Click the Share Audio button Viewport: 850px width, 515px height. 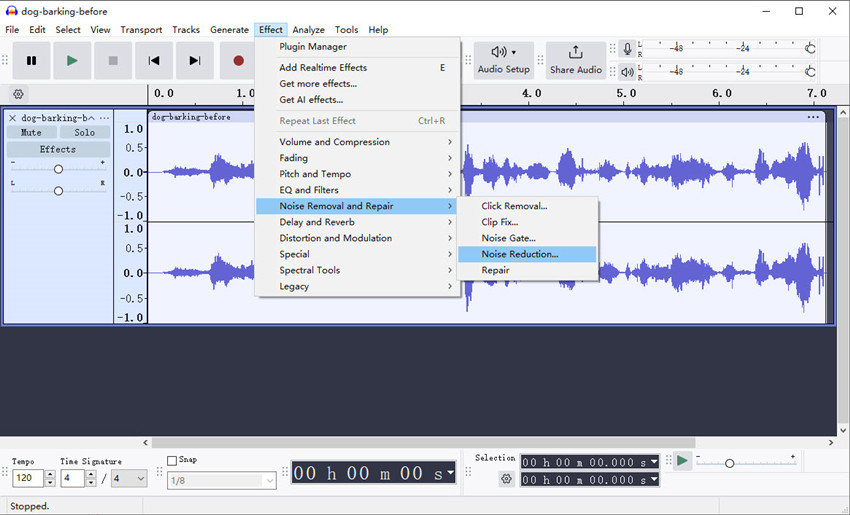[x=576, y=60]
